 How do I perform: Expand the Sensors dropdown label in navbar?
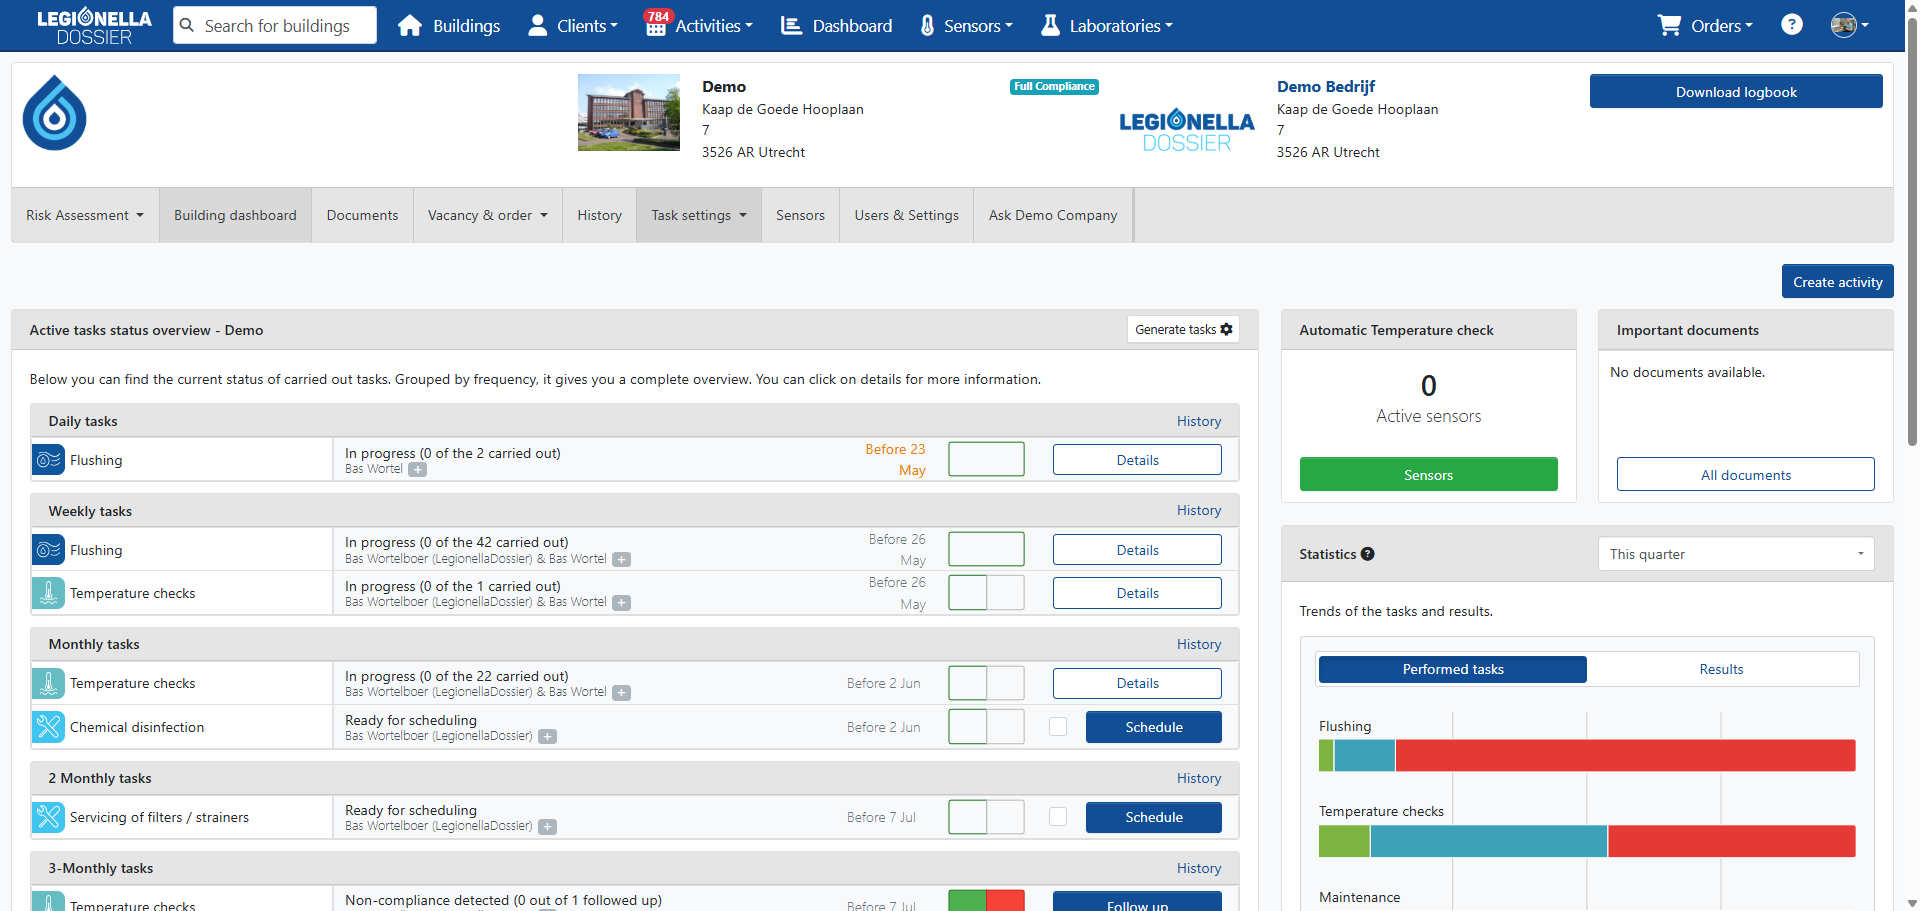(978, 26)
